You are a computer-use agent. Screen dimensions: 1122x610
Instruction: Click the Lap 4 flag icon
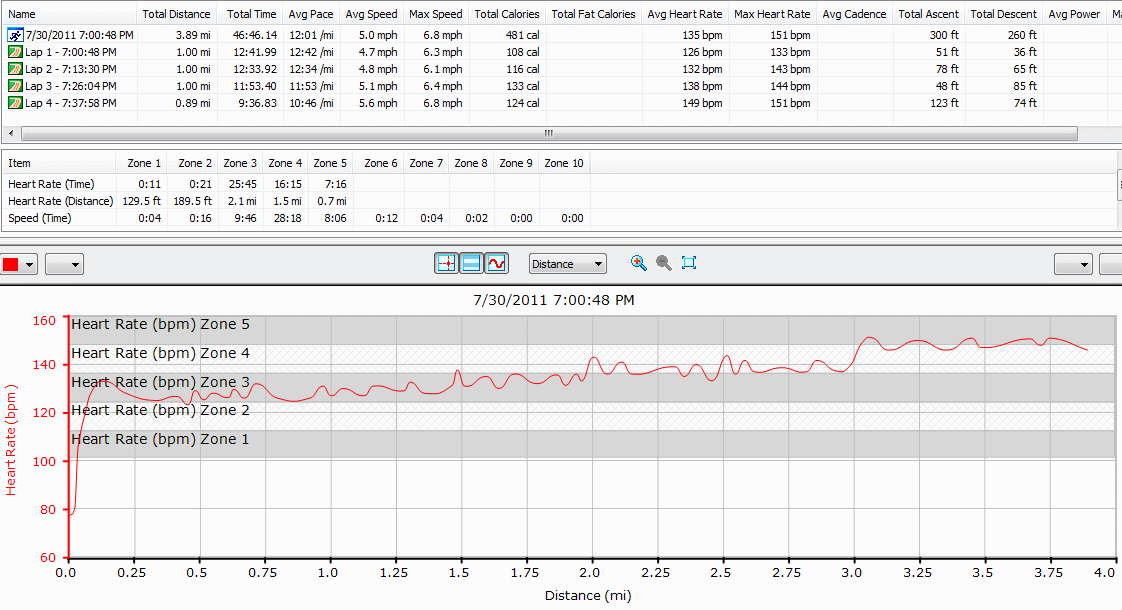[15, 103]
